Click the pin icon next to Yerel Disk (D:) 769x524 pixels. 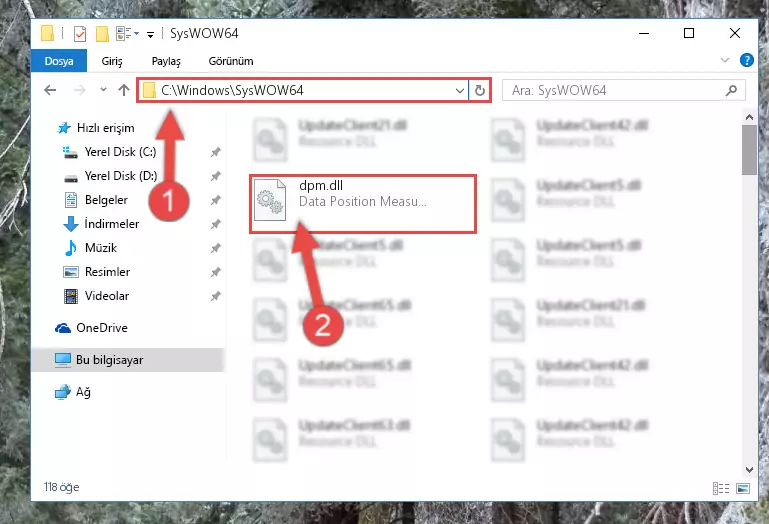215,176
